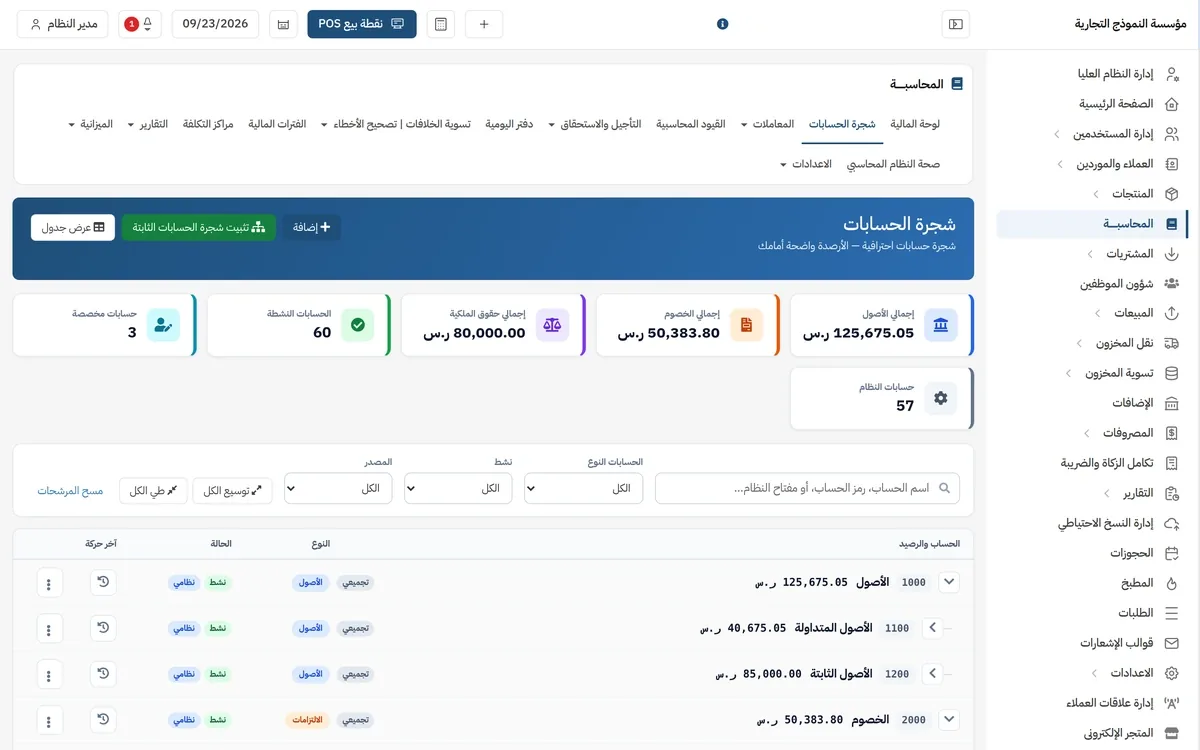
Task: Click the تكامل الزكاة والضريبة icon in sidebar
Action: (1172, 463)
